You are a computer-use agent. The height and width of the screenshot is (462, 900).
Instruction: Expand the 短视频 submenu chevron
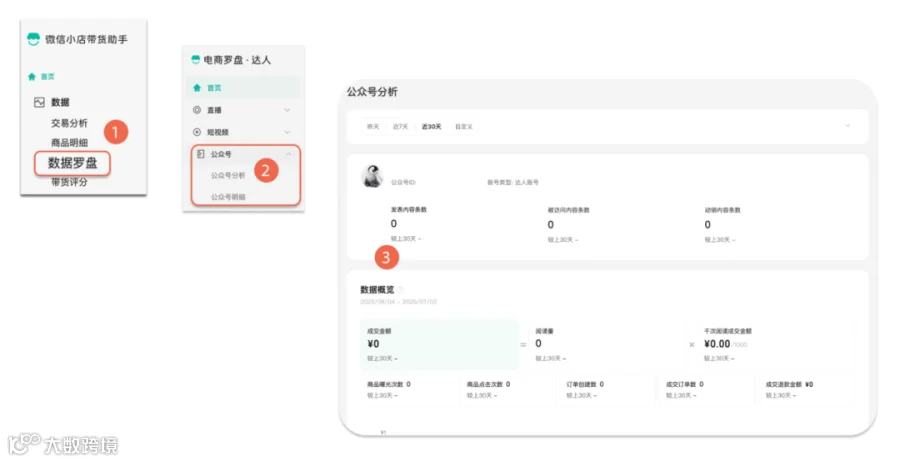(287, 132)
